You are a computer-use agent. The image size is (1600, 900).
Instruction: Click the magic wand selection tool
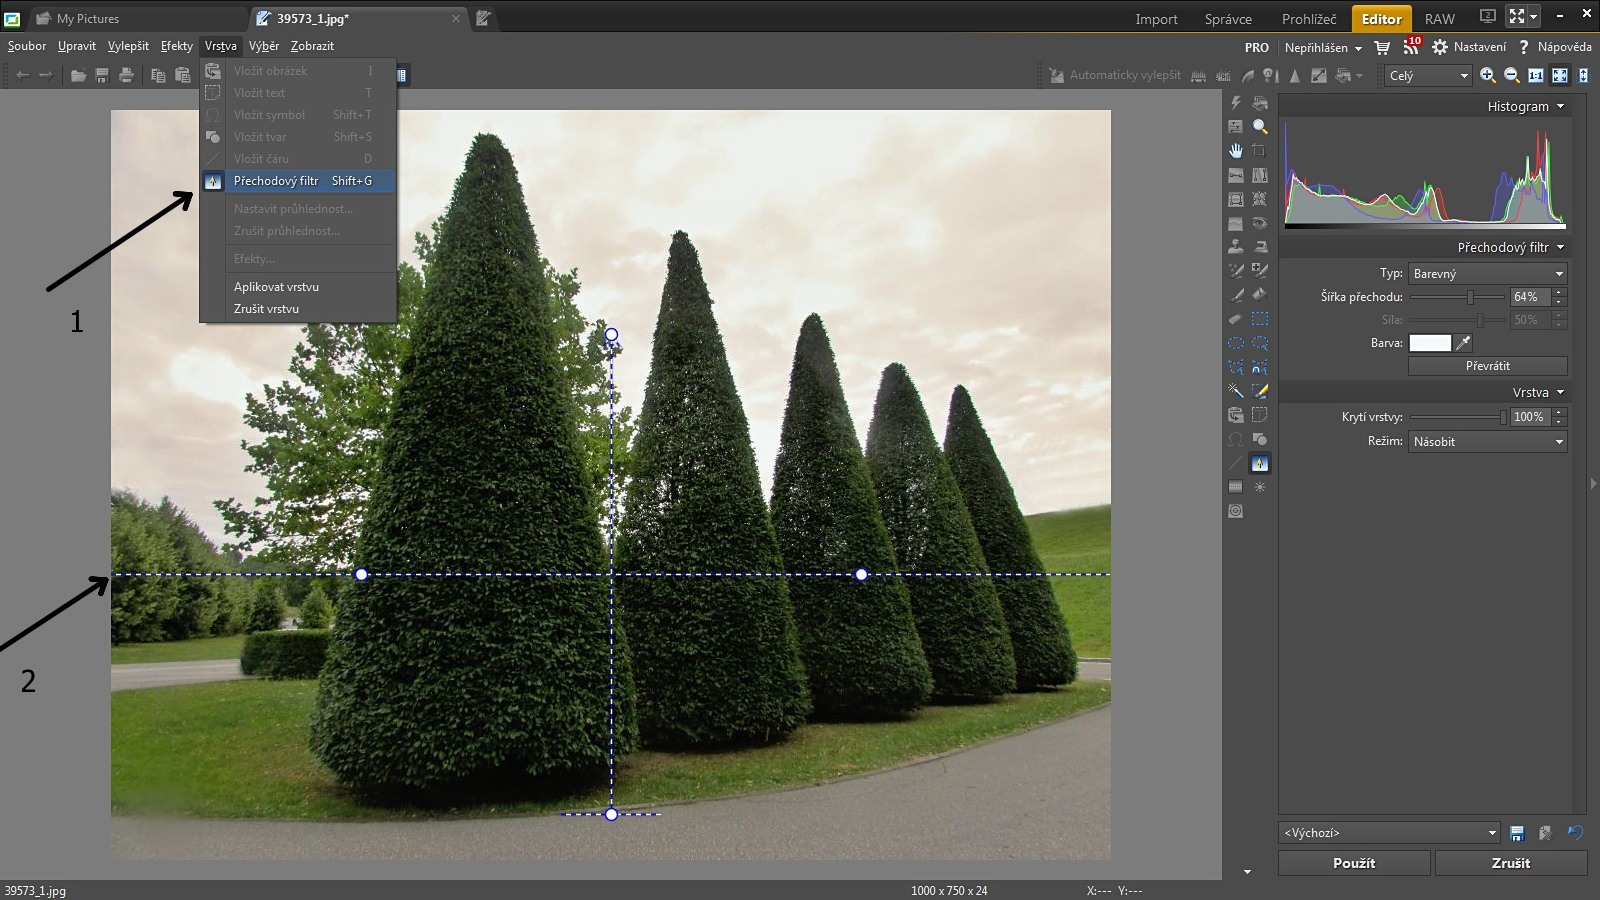pos(1236,391)
